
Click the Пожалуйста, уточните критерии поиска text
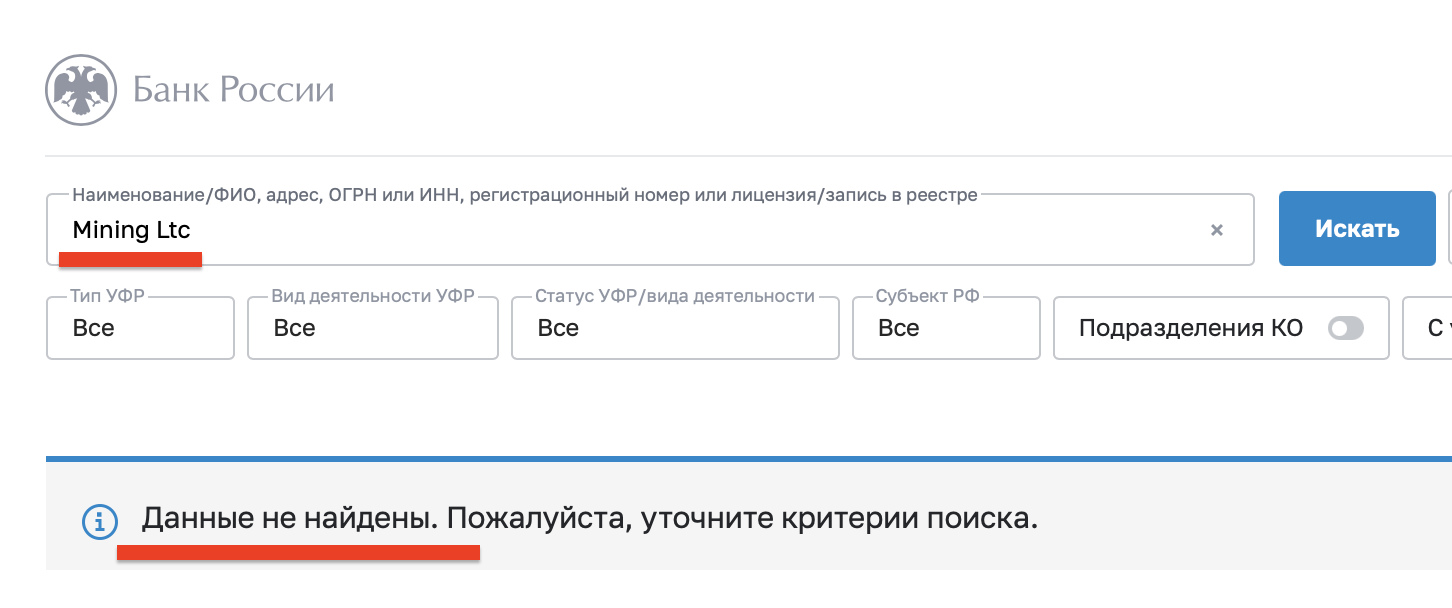[x=742, y=520]
